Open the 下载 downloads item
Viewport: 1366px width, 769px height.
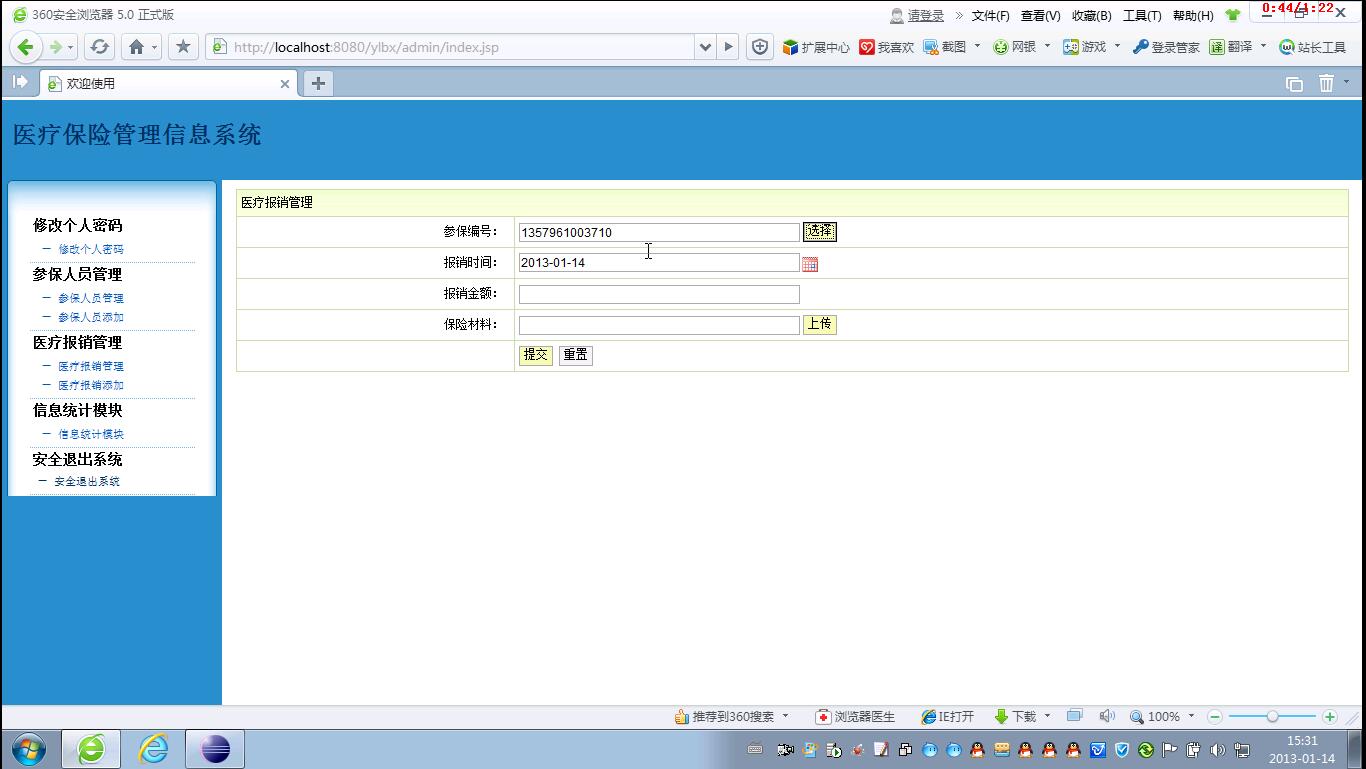[x=1016, y=717]
